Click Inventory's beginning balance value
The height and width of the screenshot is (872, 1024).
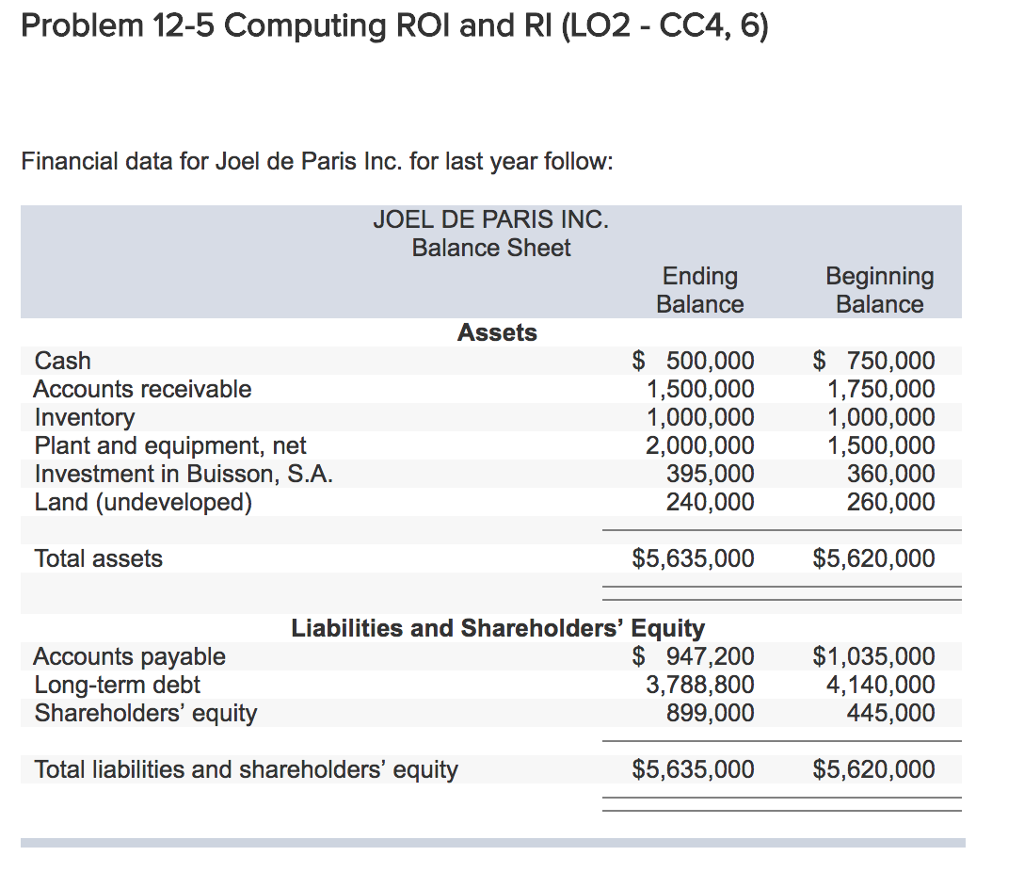(x=881, y=417)
